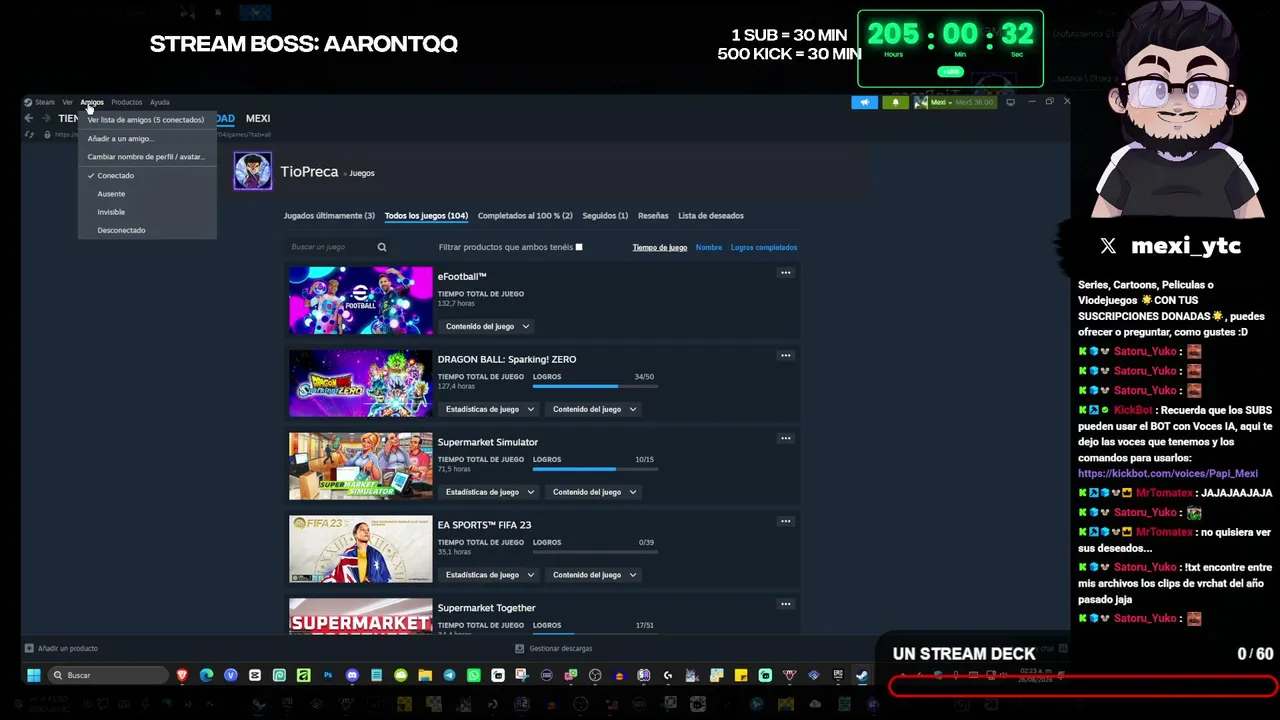
Task: Open options menu for Supermarket Simulator
Action: [786, 438]
